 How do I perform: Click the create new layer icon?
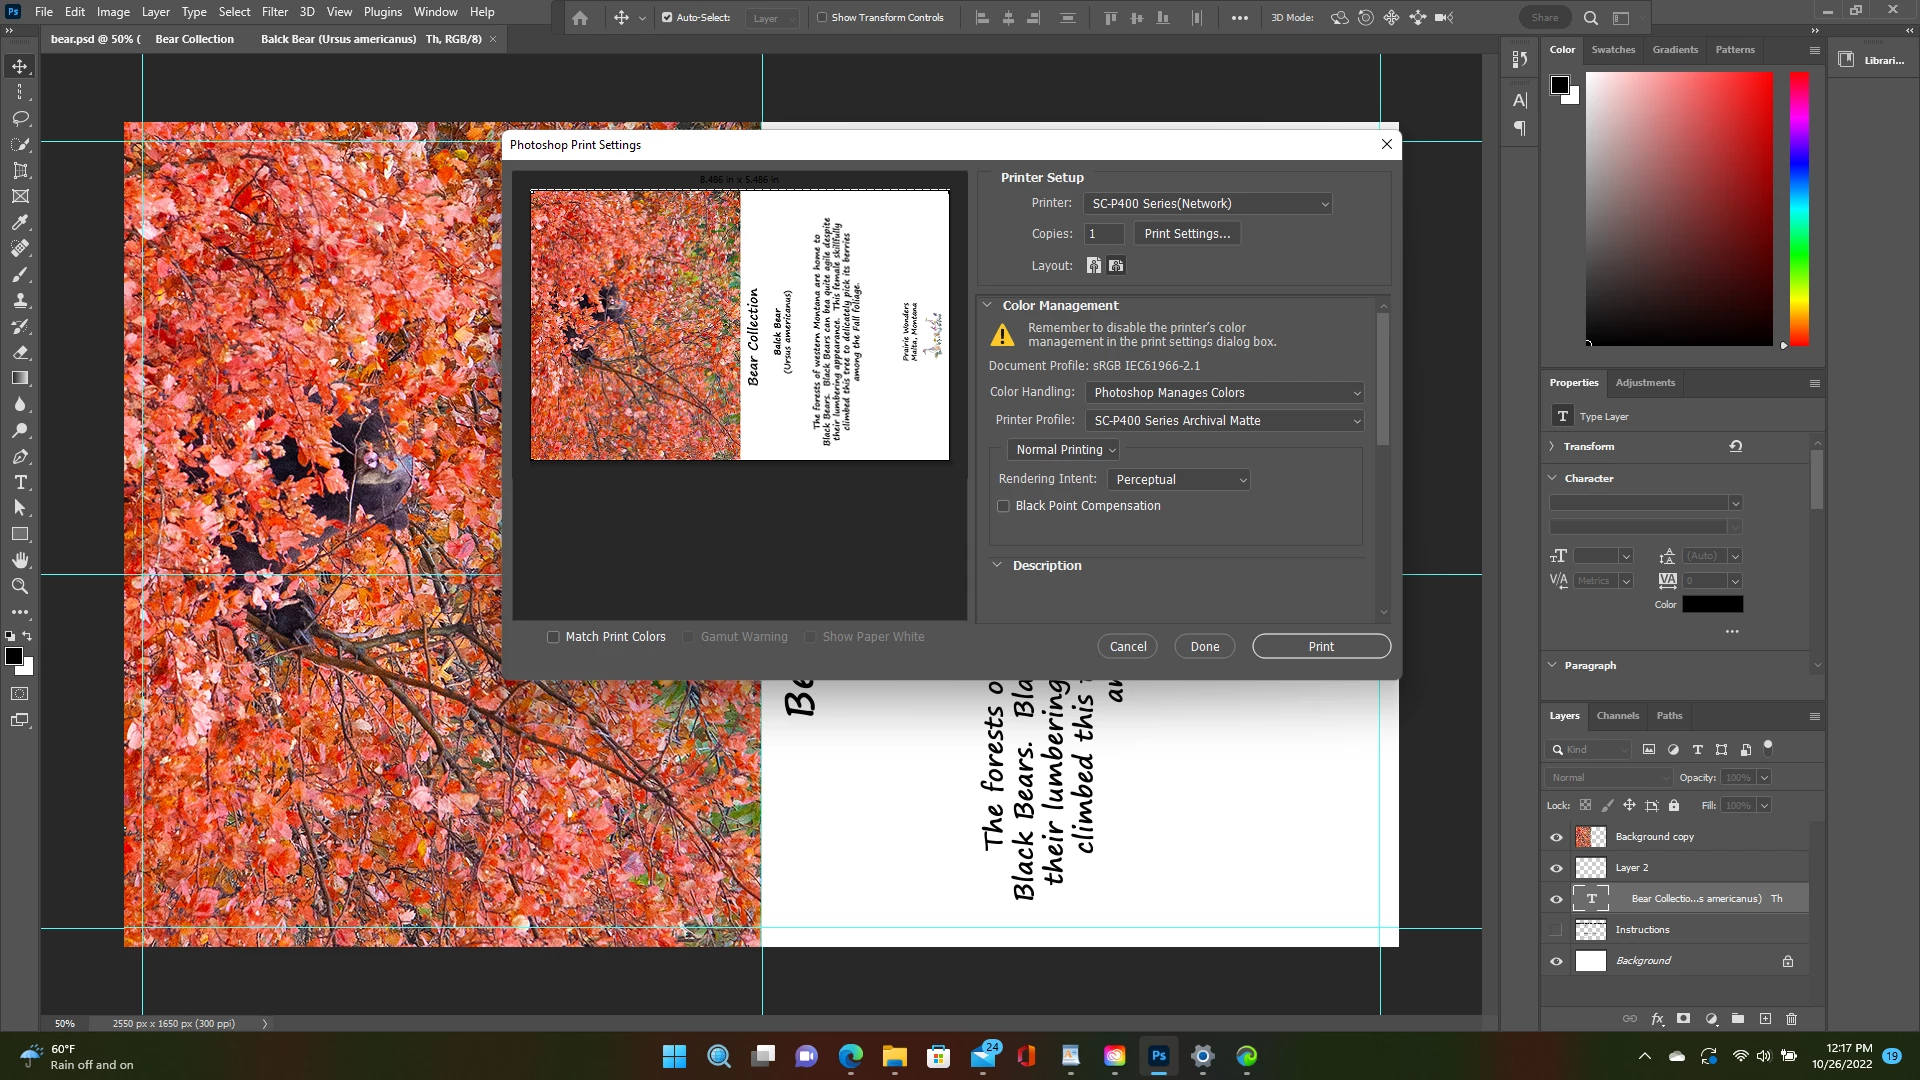1765,1019
